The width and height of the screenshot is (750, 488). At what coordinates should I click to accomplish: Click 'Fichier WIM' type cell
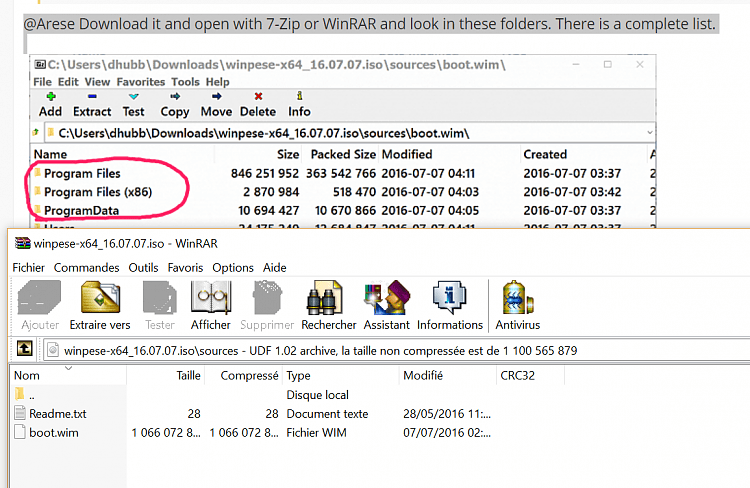coord(316,433)
